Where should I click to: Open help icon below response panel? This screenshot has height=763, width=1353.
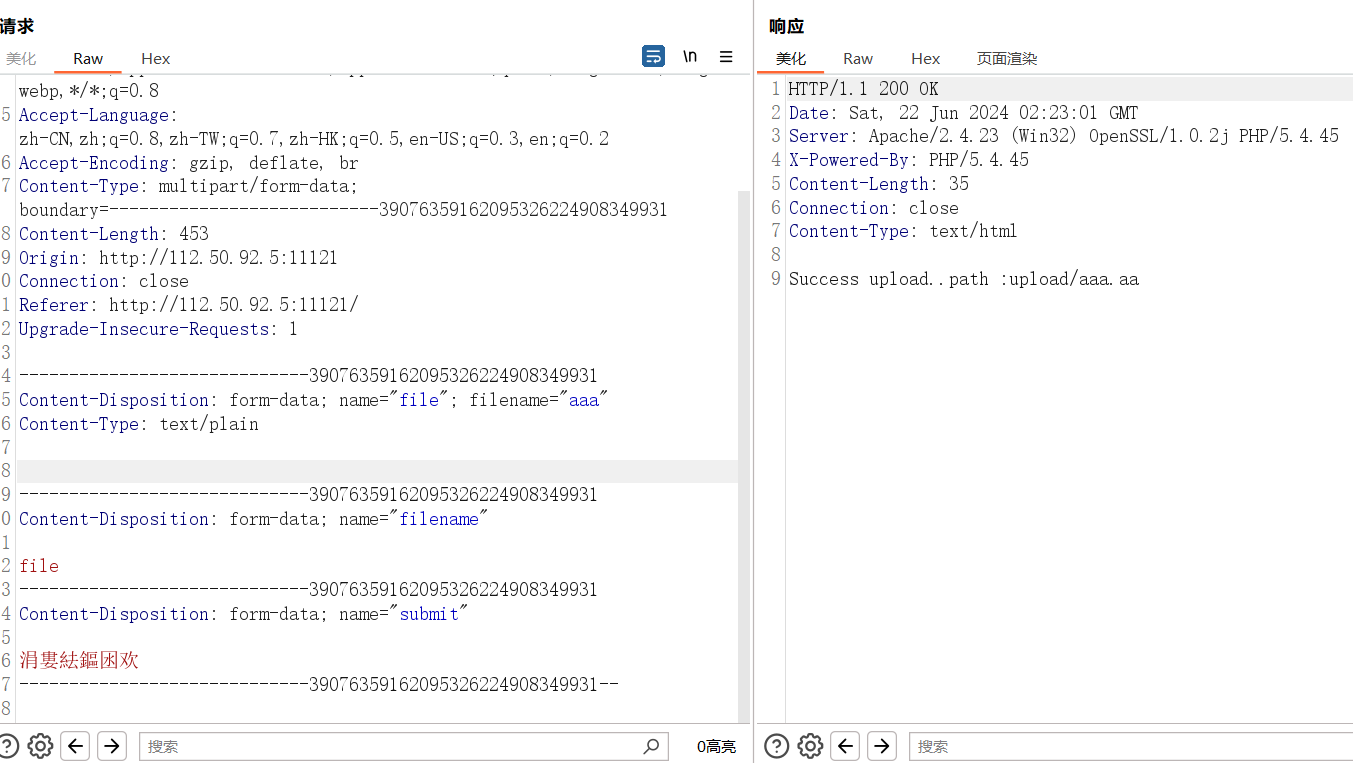pos(776,746)
